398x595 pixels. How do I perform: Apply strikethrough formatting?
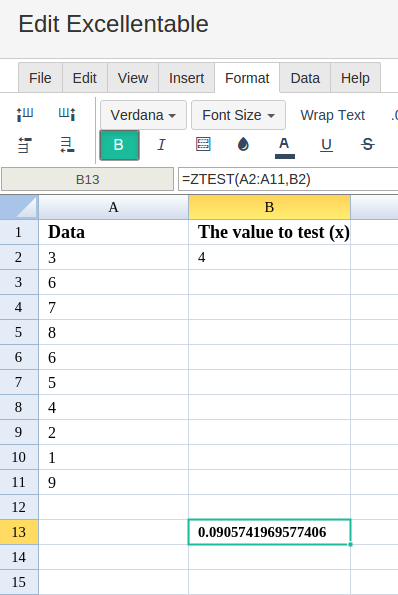pyautogui.click(x=367, y=145)
